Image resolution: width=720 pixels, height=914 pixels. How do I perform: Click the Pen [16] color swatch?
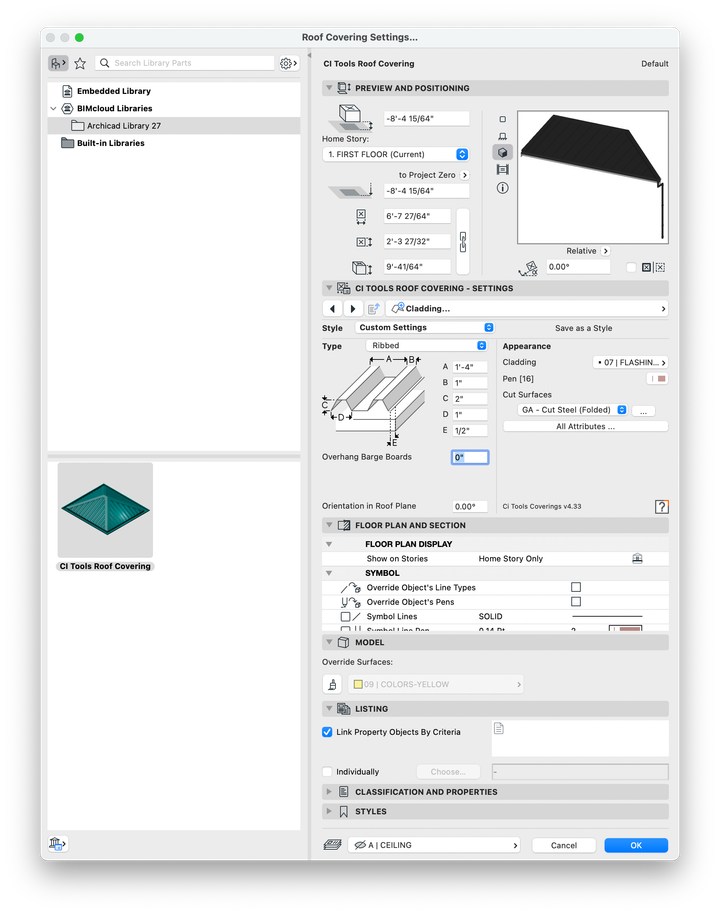click(x=658, y=379)
